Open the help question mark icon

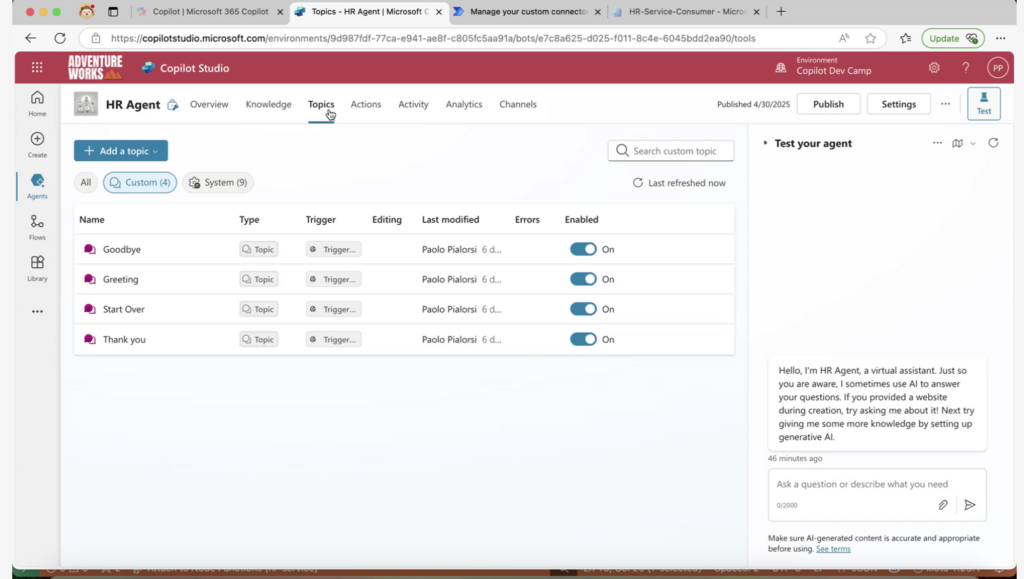pos(965,67)
